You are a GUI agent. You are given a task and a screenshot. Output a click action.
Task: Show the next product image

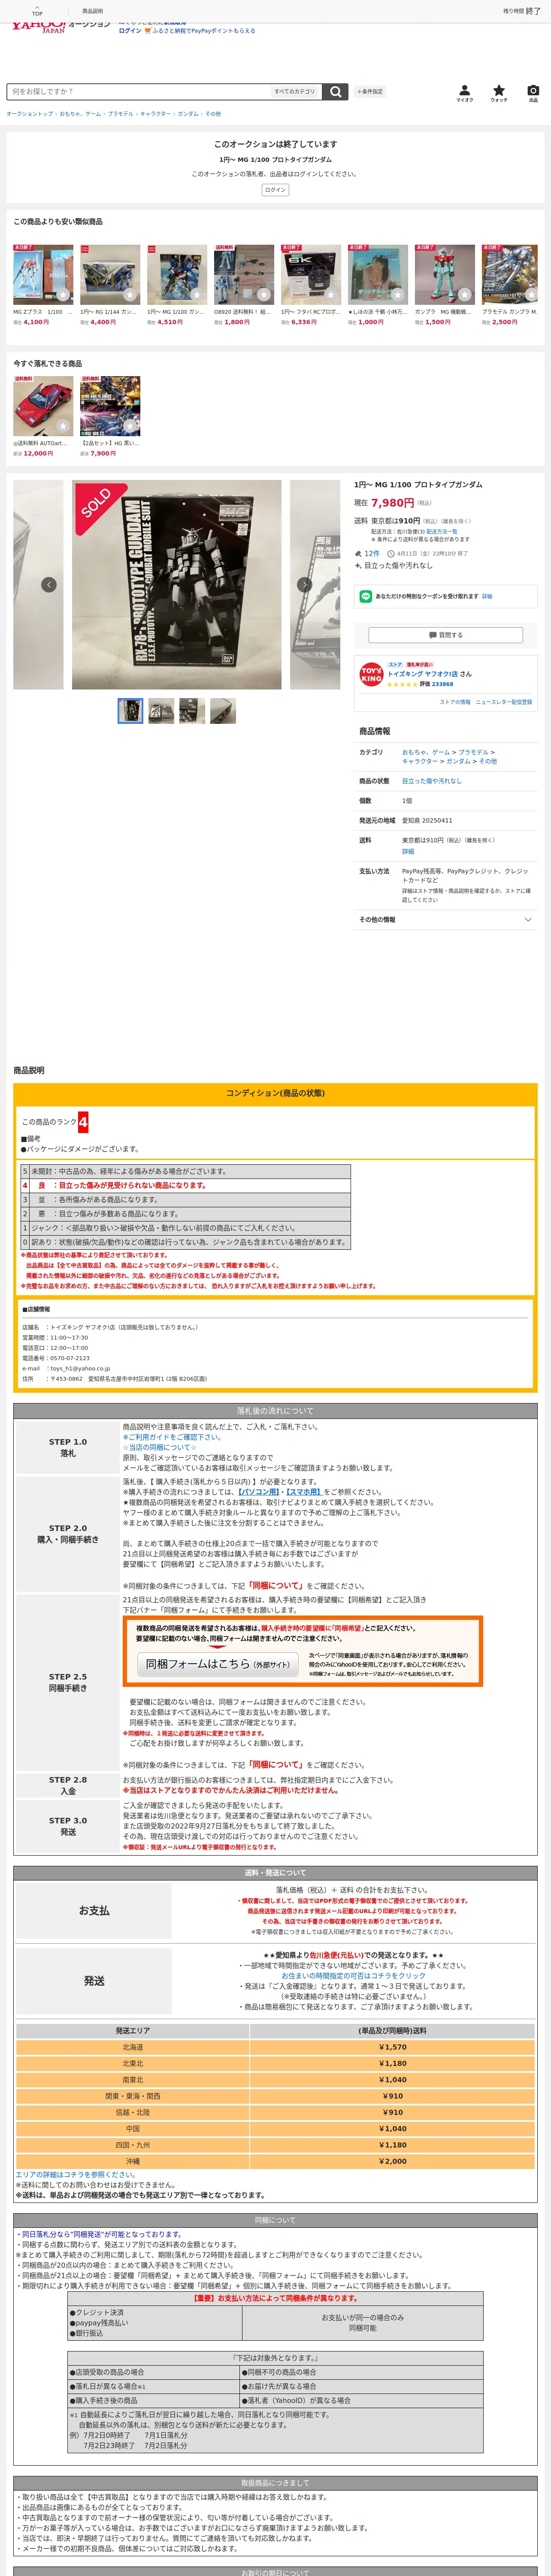(304, 584)
